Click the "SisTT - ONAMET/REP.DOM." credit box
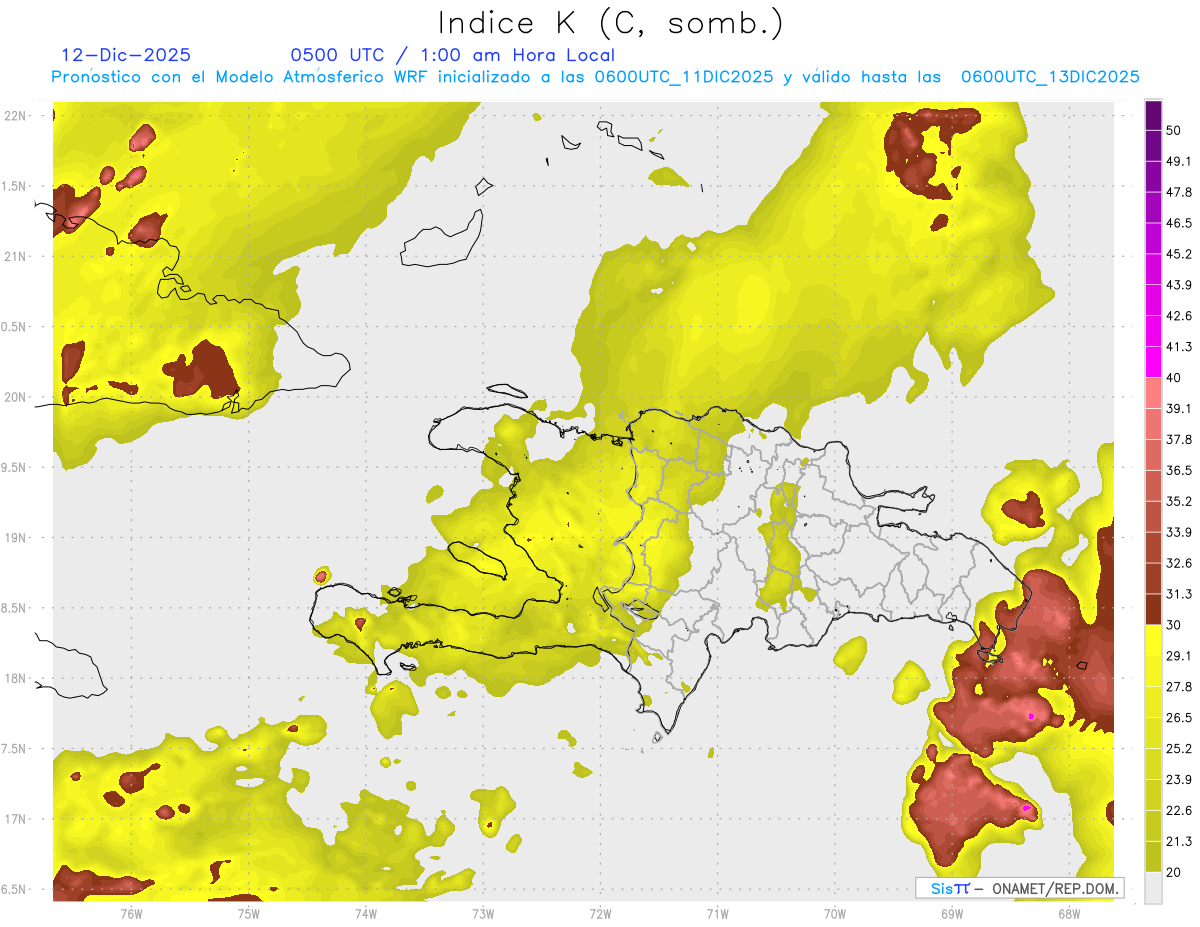1200x927 pixels. coord(1019,888)
